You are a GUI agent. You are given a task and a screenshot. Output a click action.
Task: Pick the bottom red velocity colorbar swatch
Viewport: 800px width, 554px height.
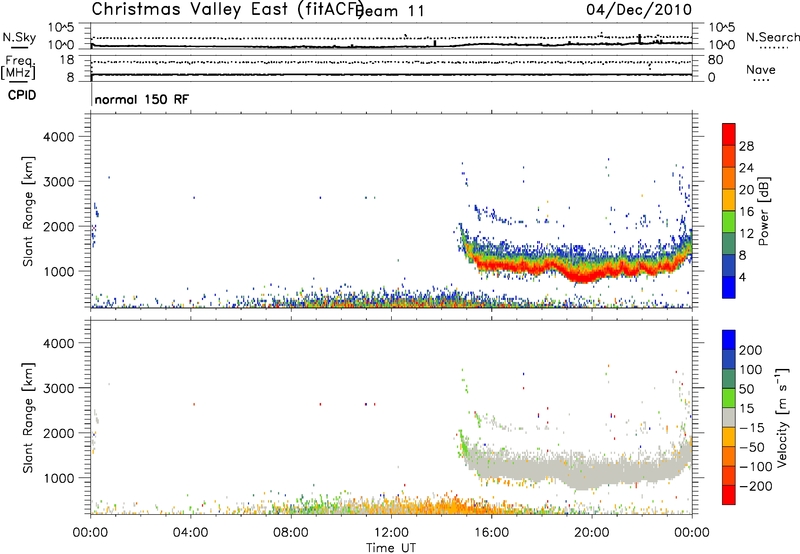click(x=729, y=495)
